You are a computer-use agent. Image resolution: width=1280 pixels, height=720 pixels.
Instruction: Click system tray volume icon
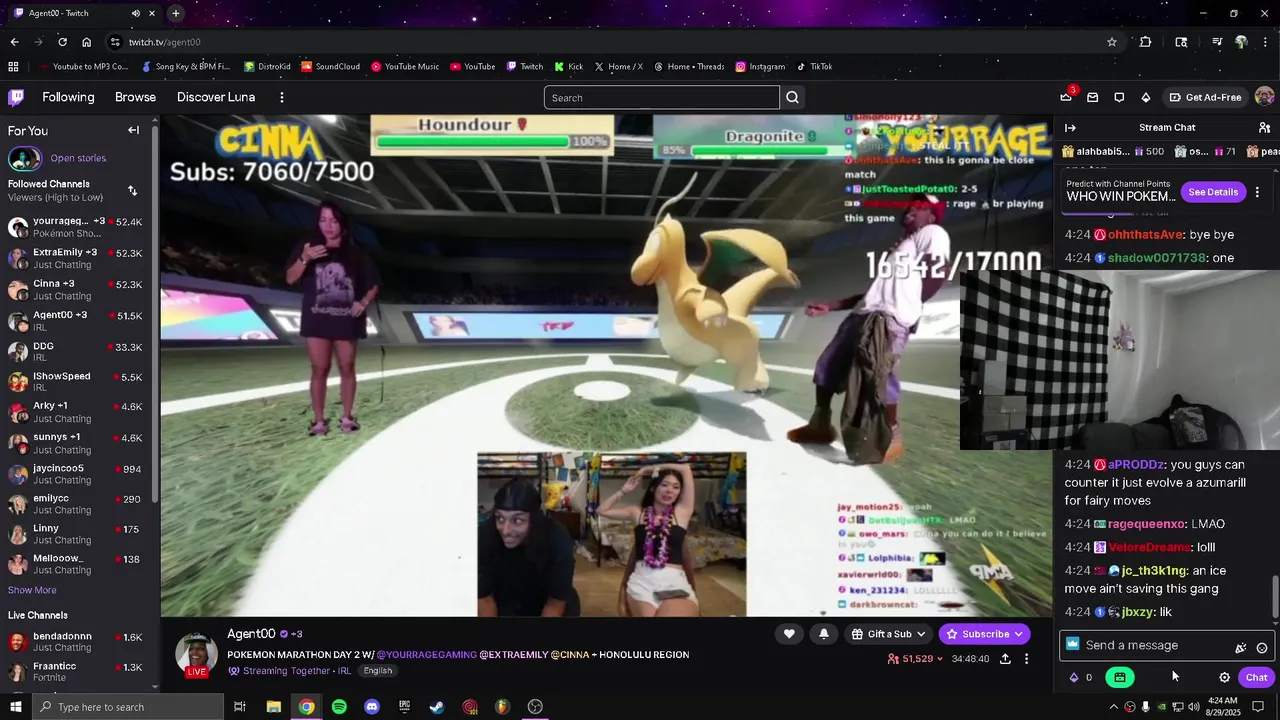click(x=1194, y=707)
